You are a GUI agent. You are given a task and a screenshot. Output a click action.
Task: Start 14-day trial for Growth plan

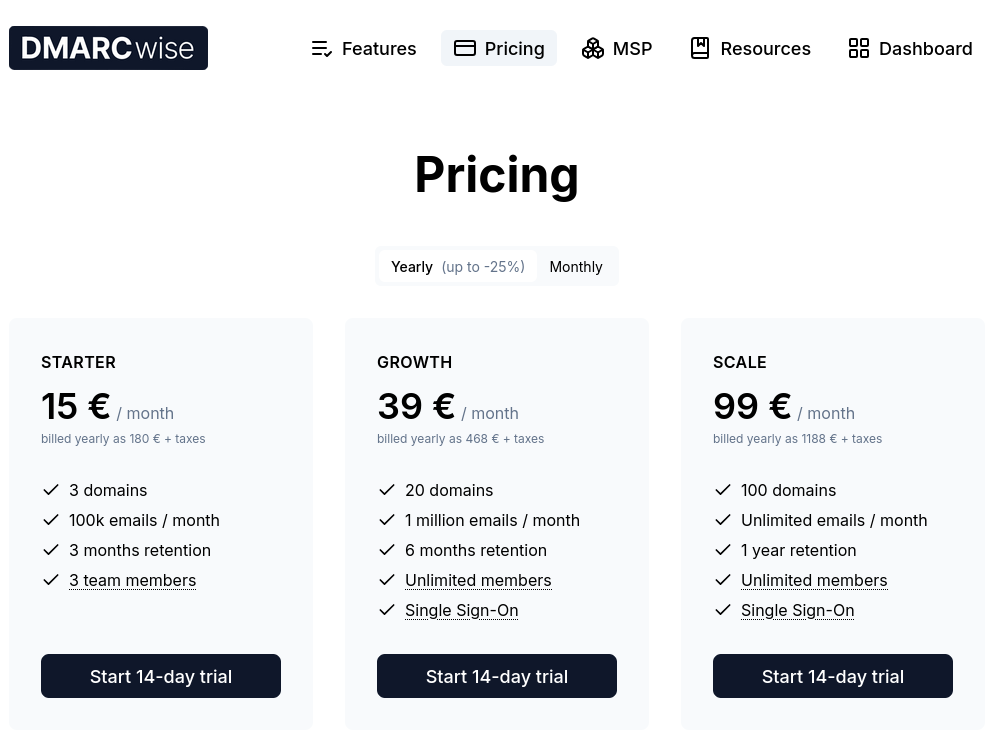[x=496, y=676]
